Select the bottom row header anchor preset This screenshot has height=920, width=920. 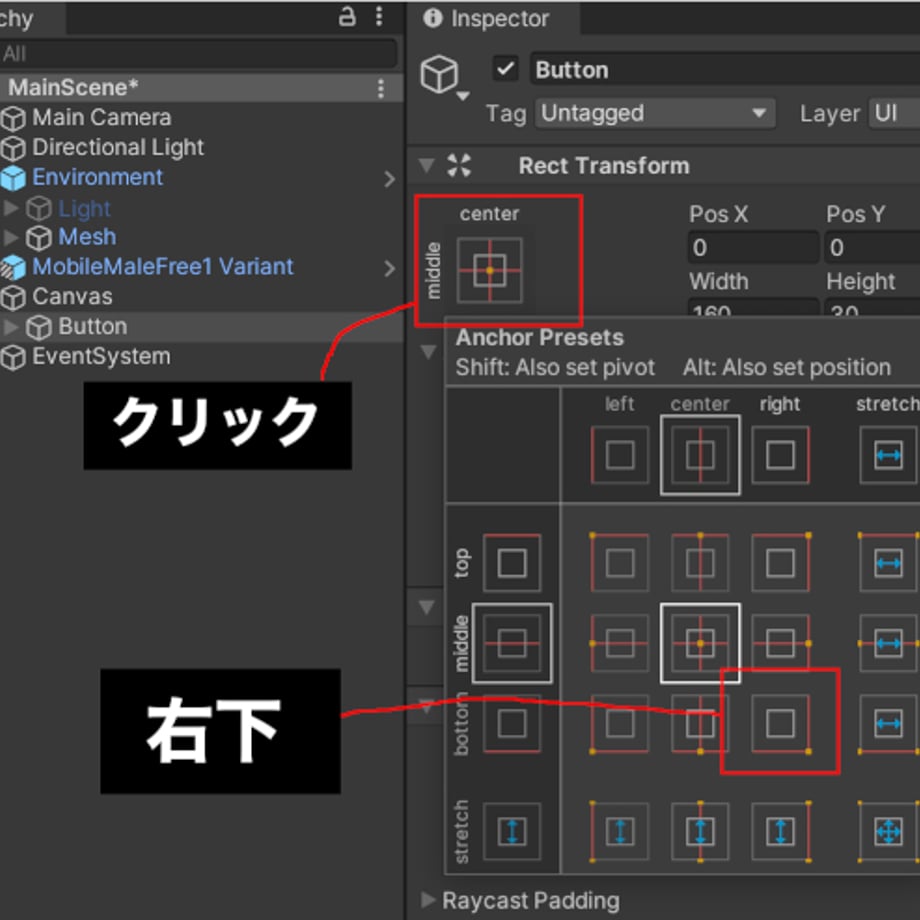[512, 723]
